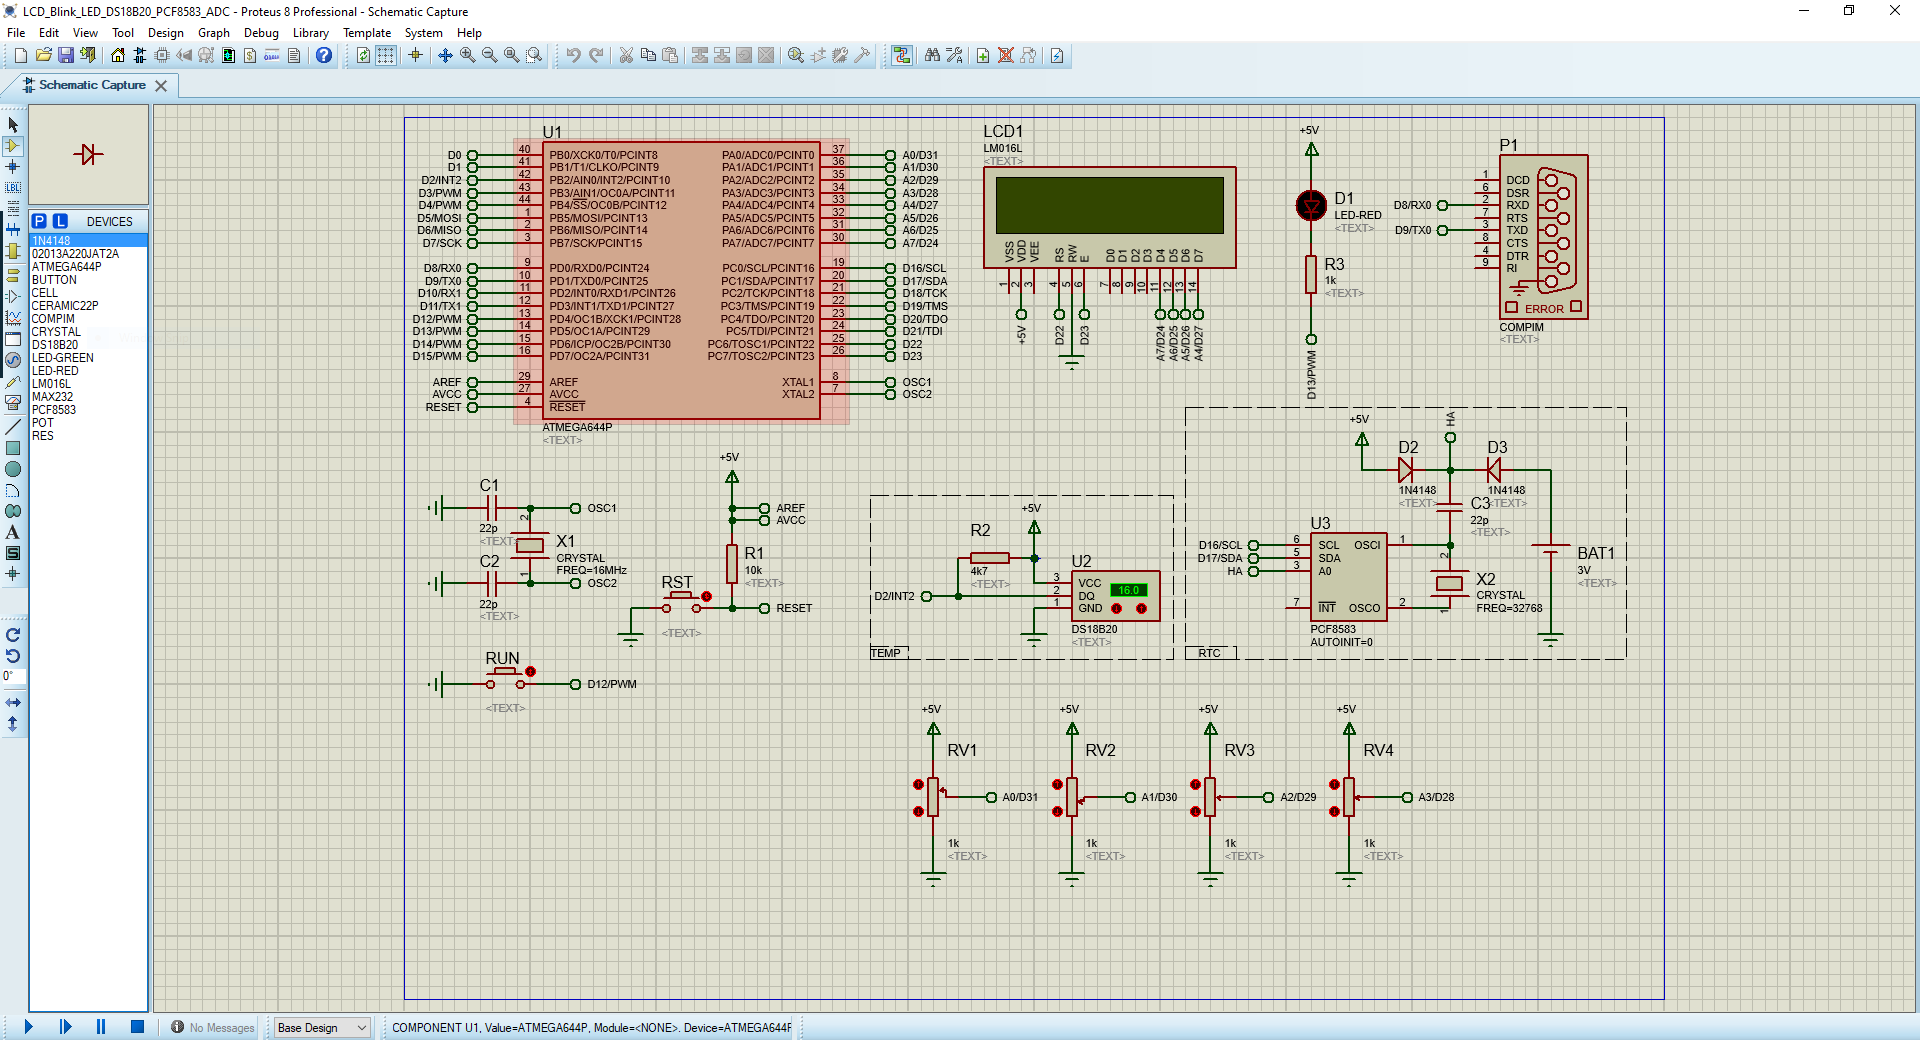
Task: Click the New Project toolbar icon
Action: click(x=20, y=56)
